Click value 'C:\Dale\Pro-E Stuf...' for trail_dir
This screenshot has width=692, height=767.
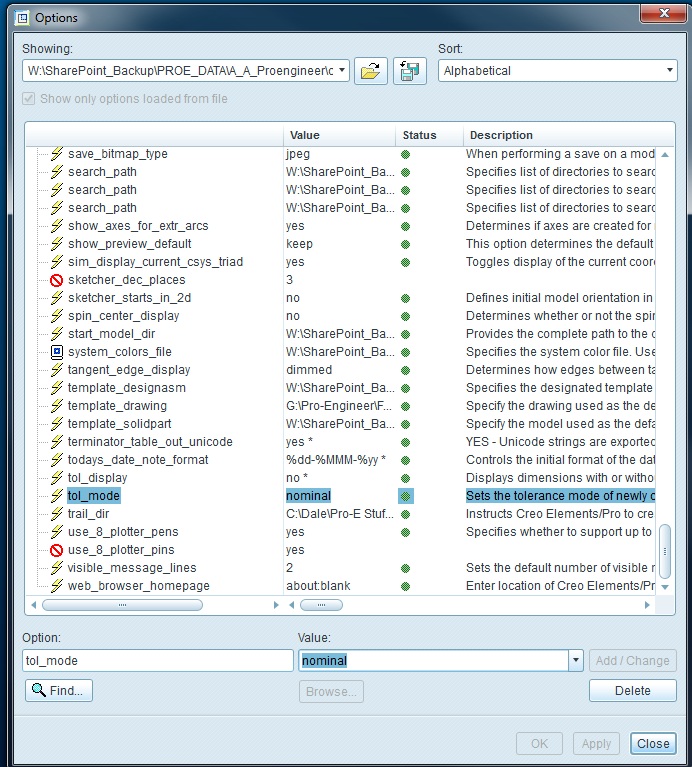pos(339,514)
